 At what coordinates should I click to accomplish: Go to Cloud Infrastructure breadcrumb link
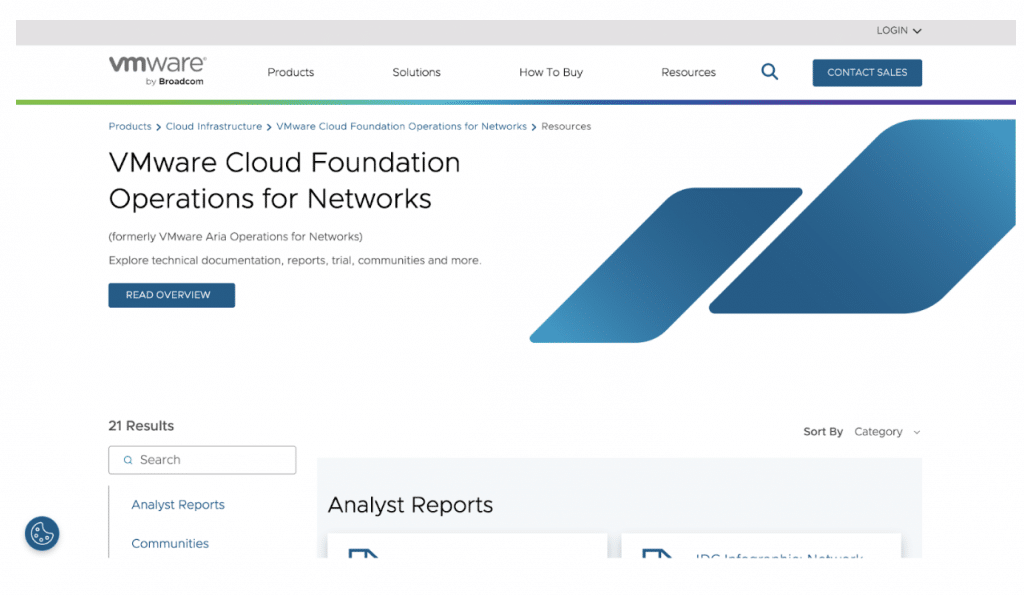coord(214,127)
